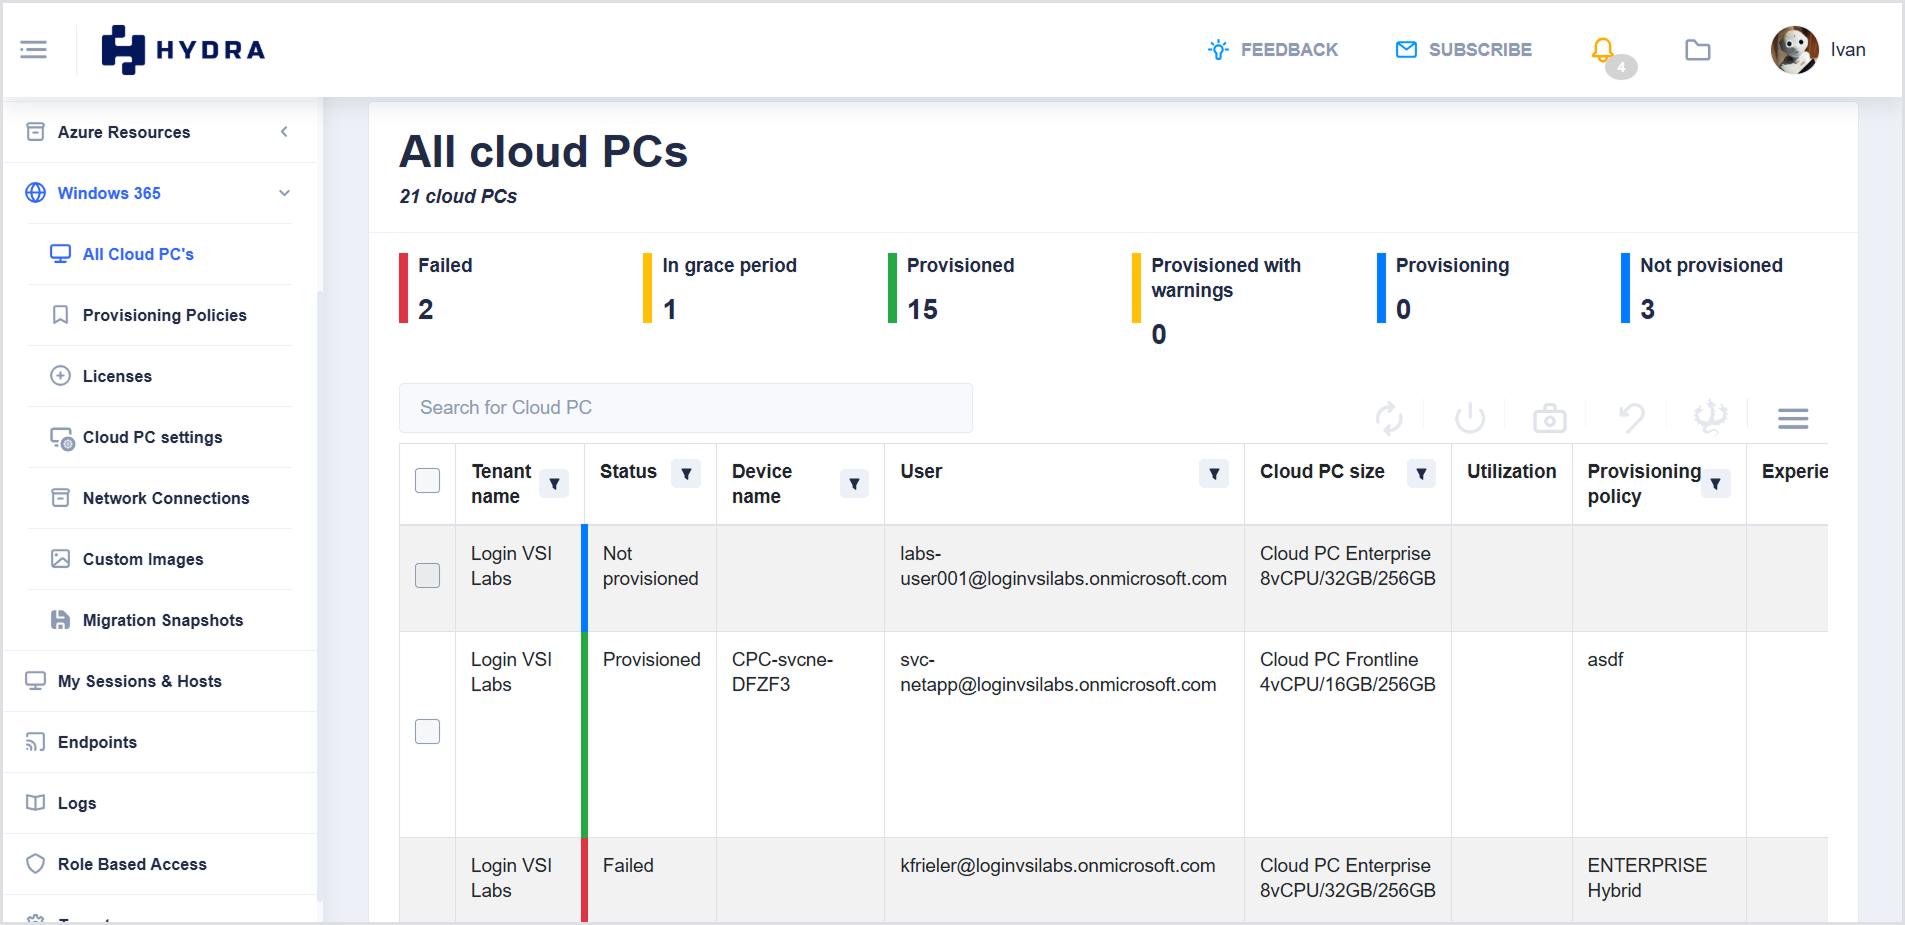This screenshot has height=925, width=1905.
Task: Click the Provisioning Policies bookmark icon
Action: 61,315
